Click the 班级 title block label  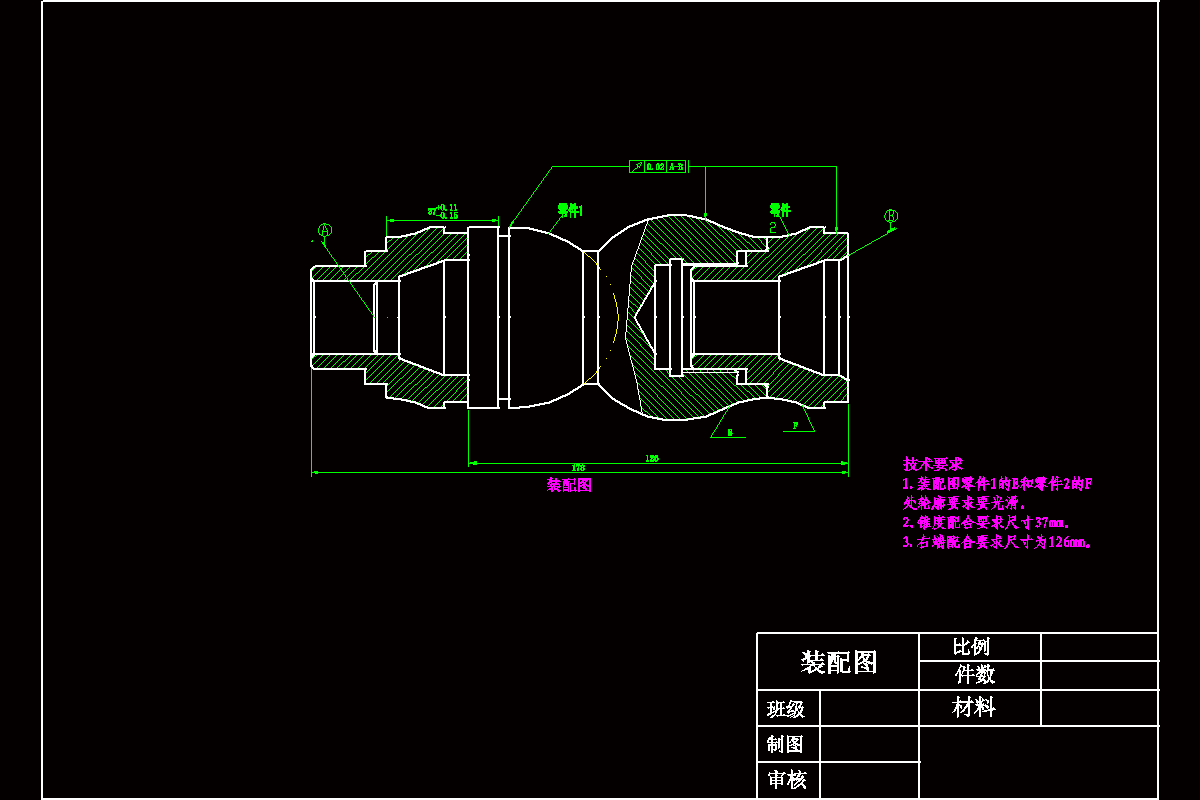pyautogui.click(x=786, y=709)
